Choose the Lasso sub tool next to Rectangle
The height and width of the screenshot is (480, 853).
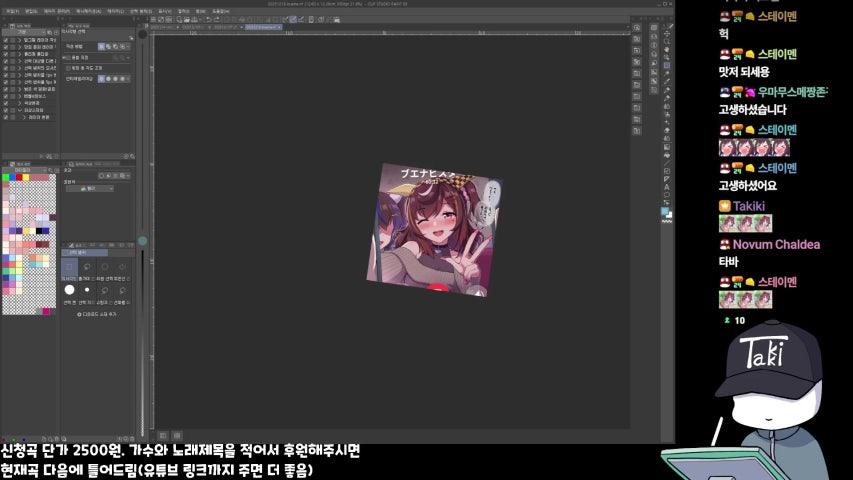click(x=86, y=267)
